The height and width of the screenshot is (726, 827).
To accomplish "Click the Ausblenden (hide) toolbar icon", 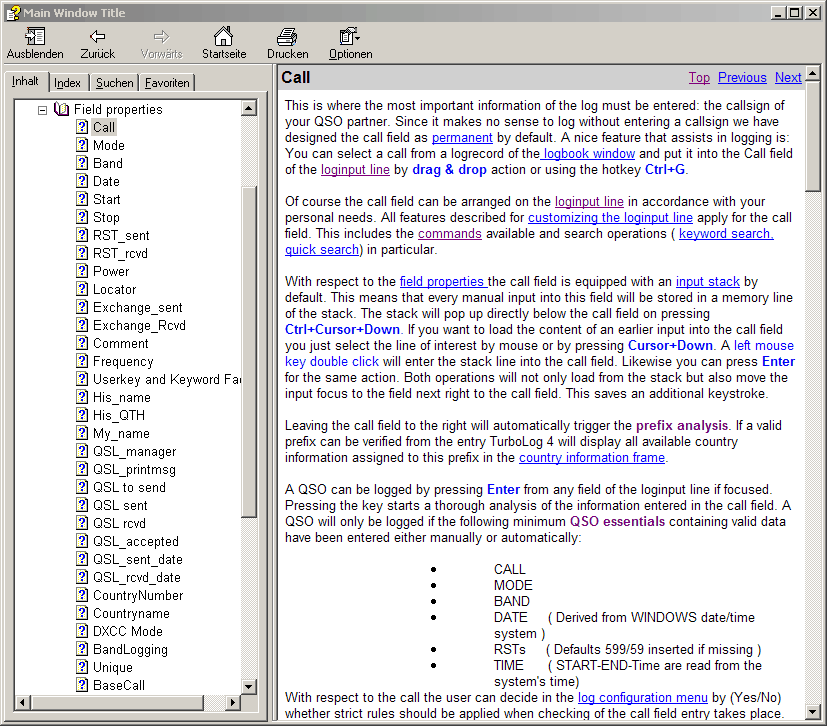I will click(35, 37).
